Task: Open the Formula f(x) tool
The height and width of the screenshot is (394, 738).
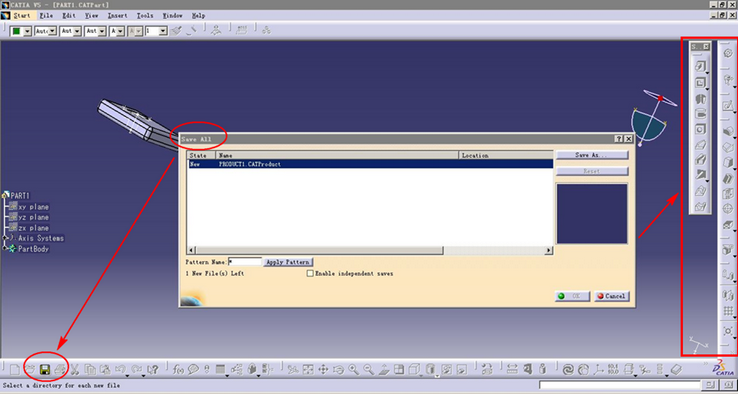Action: [x=178, y=370]
